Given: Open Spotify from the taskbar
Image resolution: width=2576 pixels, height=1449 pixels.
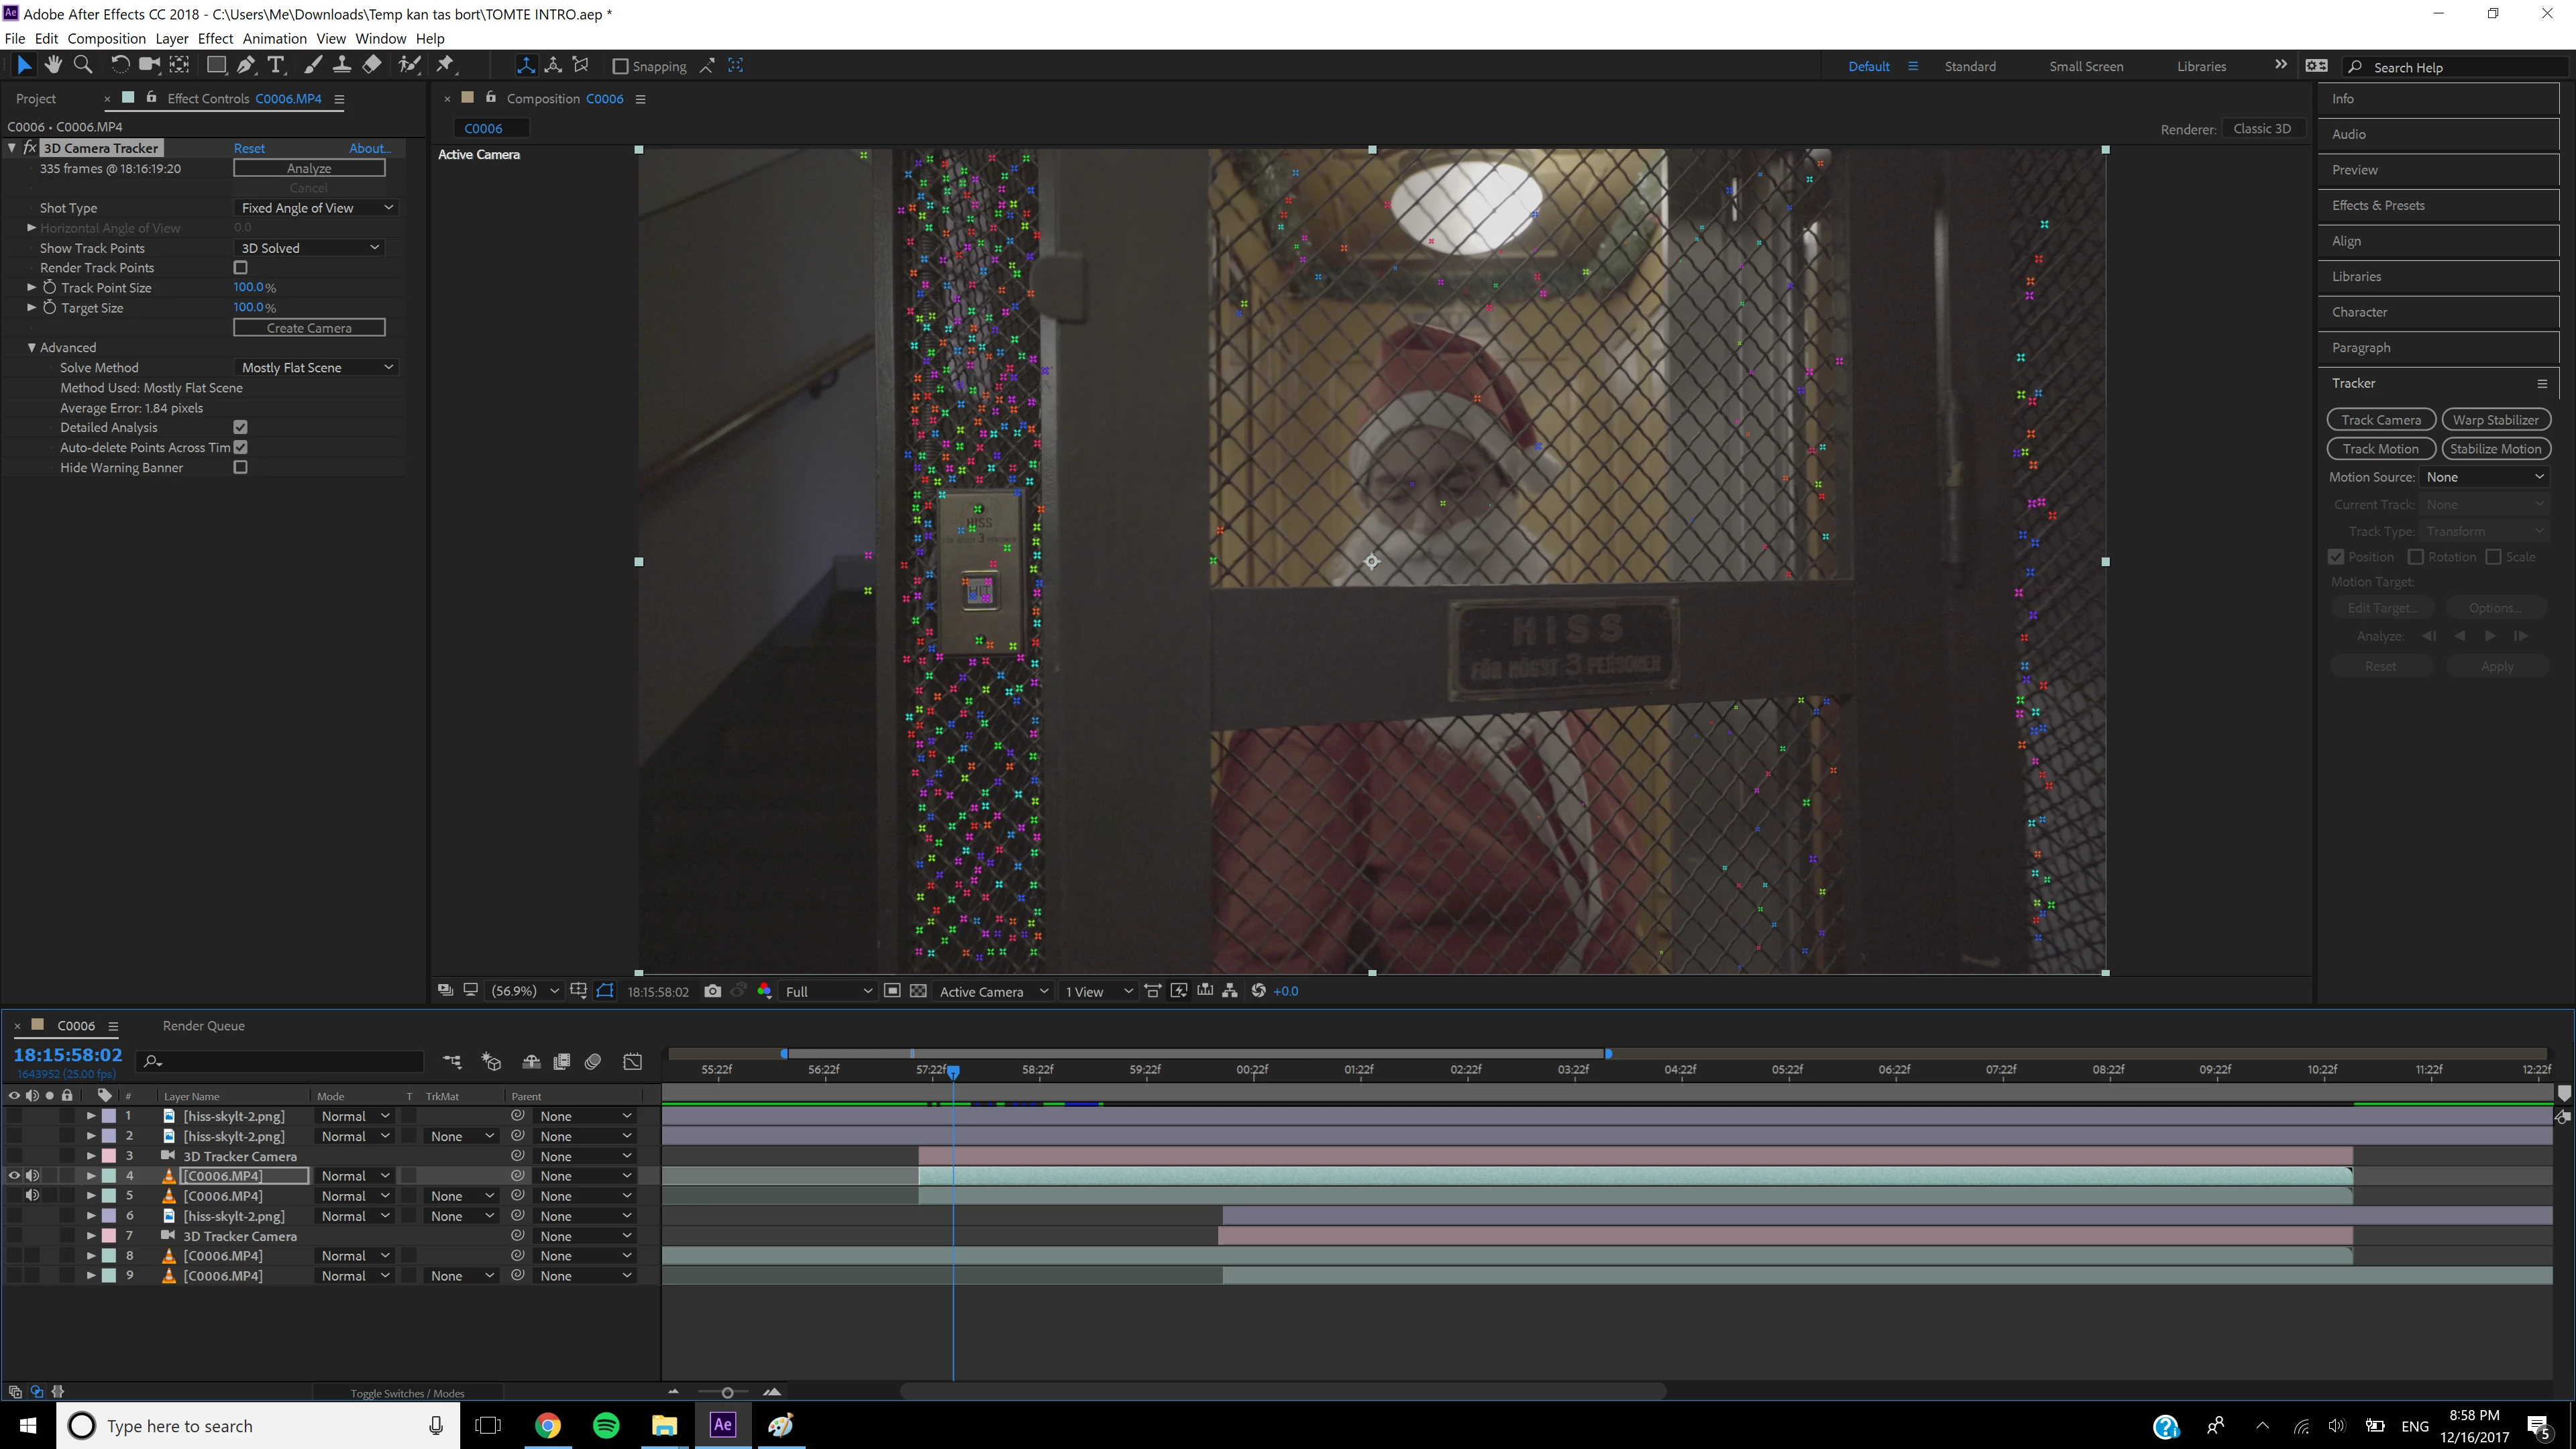Looking at the screenshot, I should click(x=606, y=1425).
